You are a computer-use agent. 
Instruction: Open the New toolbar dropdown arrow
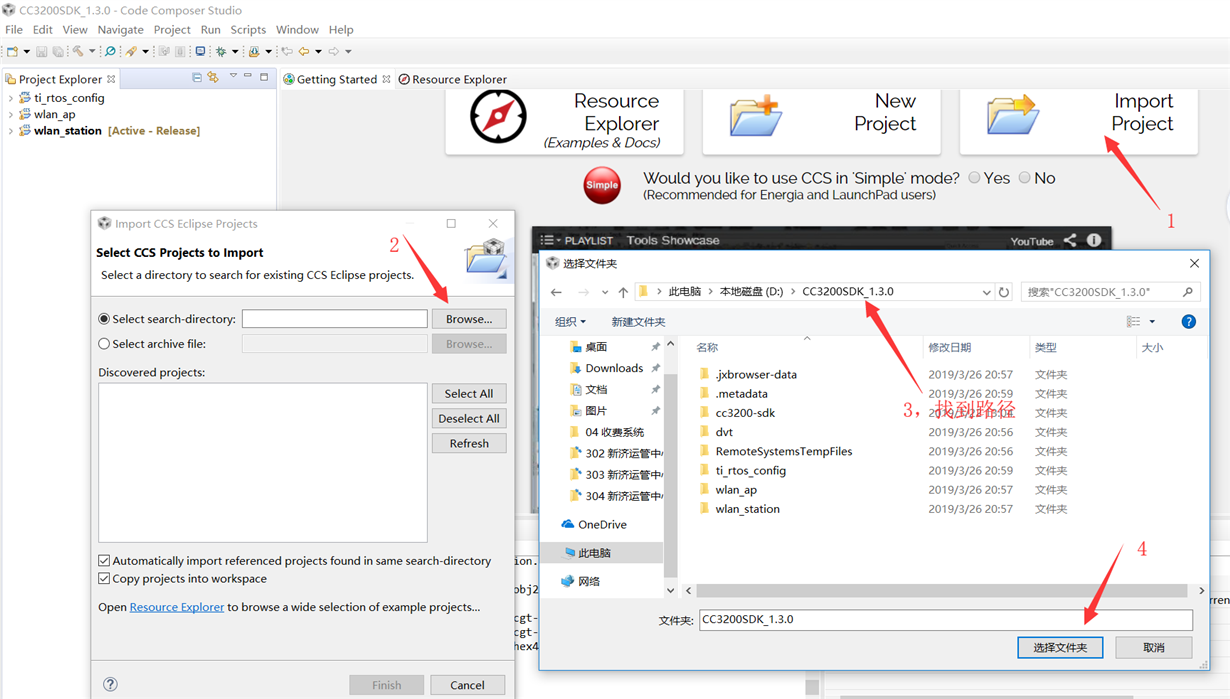[27, 51]
